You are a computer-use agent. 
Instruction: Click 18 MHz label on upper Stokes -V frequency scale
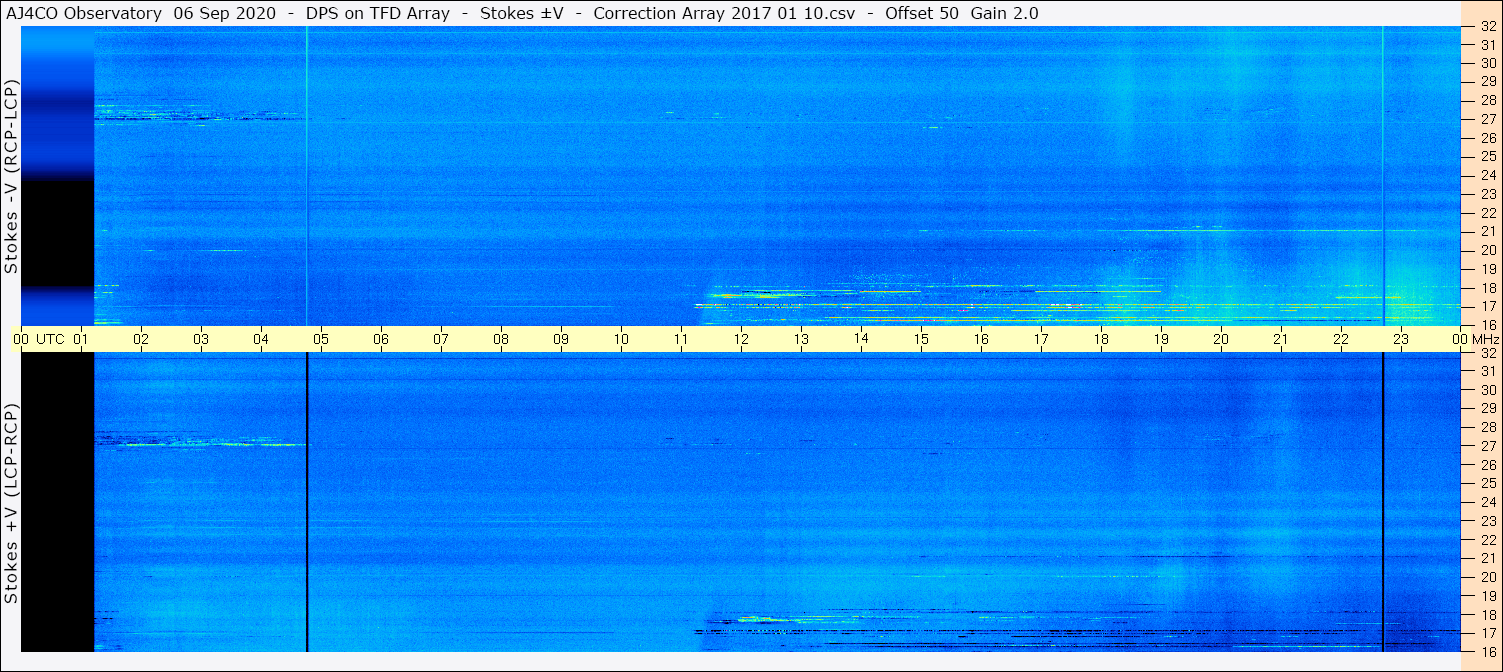tap(1487, 288)
